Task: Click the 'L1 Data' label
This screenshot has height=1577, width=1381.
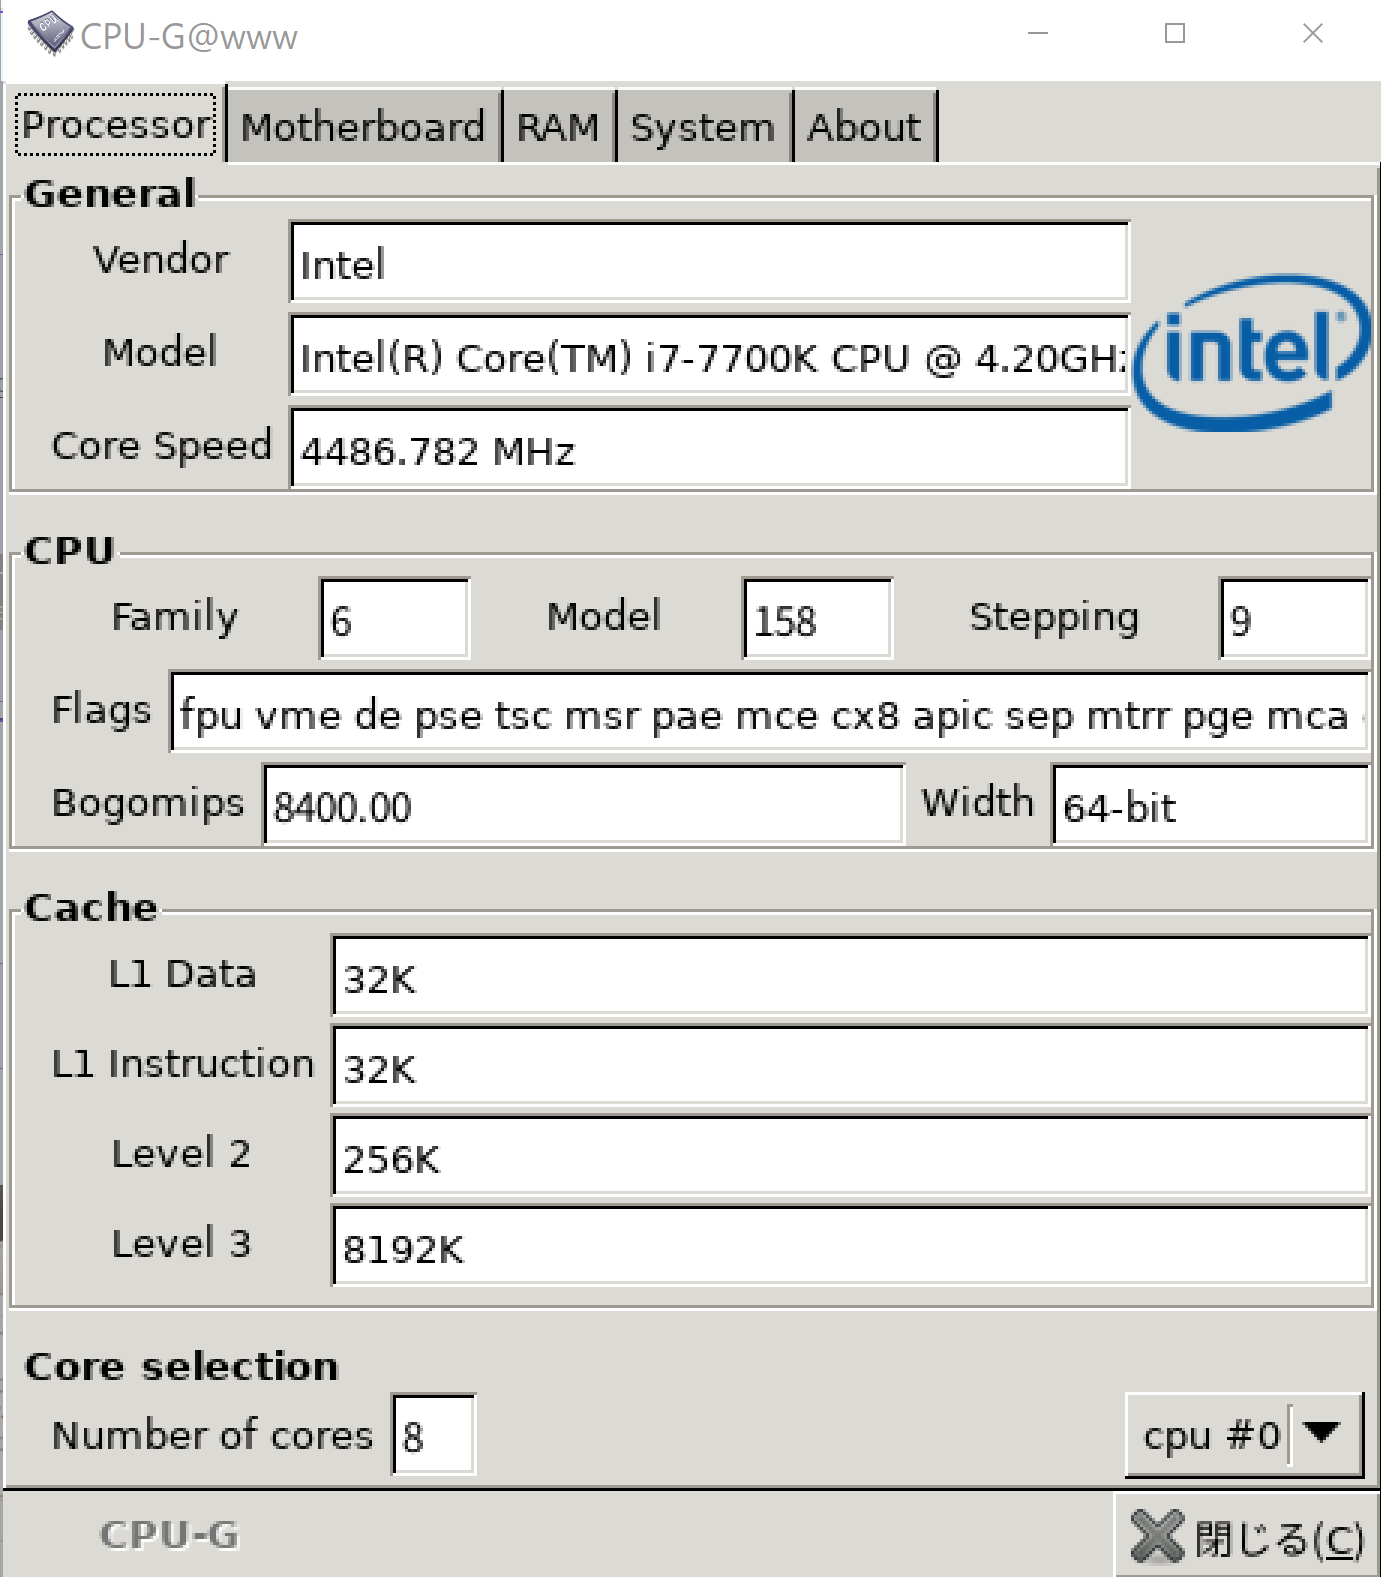Action: point(182,974)
